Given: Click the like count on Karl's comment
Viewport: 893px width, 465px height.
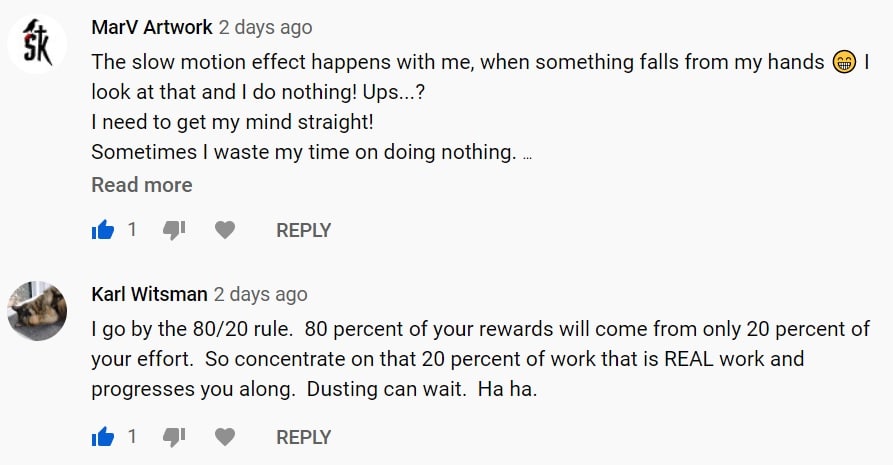Looking at the screenshot, I should [132, 437].
